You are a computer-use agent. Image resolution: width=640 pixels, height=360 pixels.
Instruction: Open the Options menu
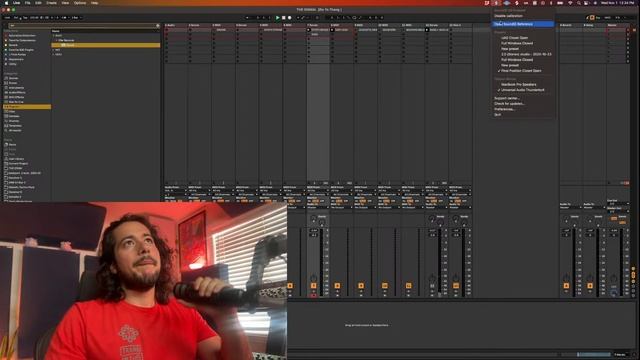click(80, 3)
